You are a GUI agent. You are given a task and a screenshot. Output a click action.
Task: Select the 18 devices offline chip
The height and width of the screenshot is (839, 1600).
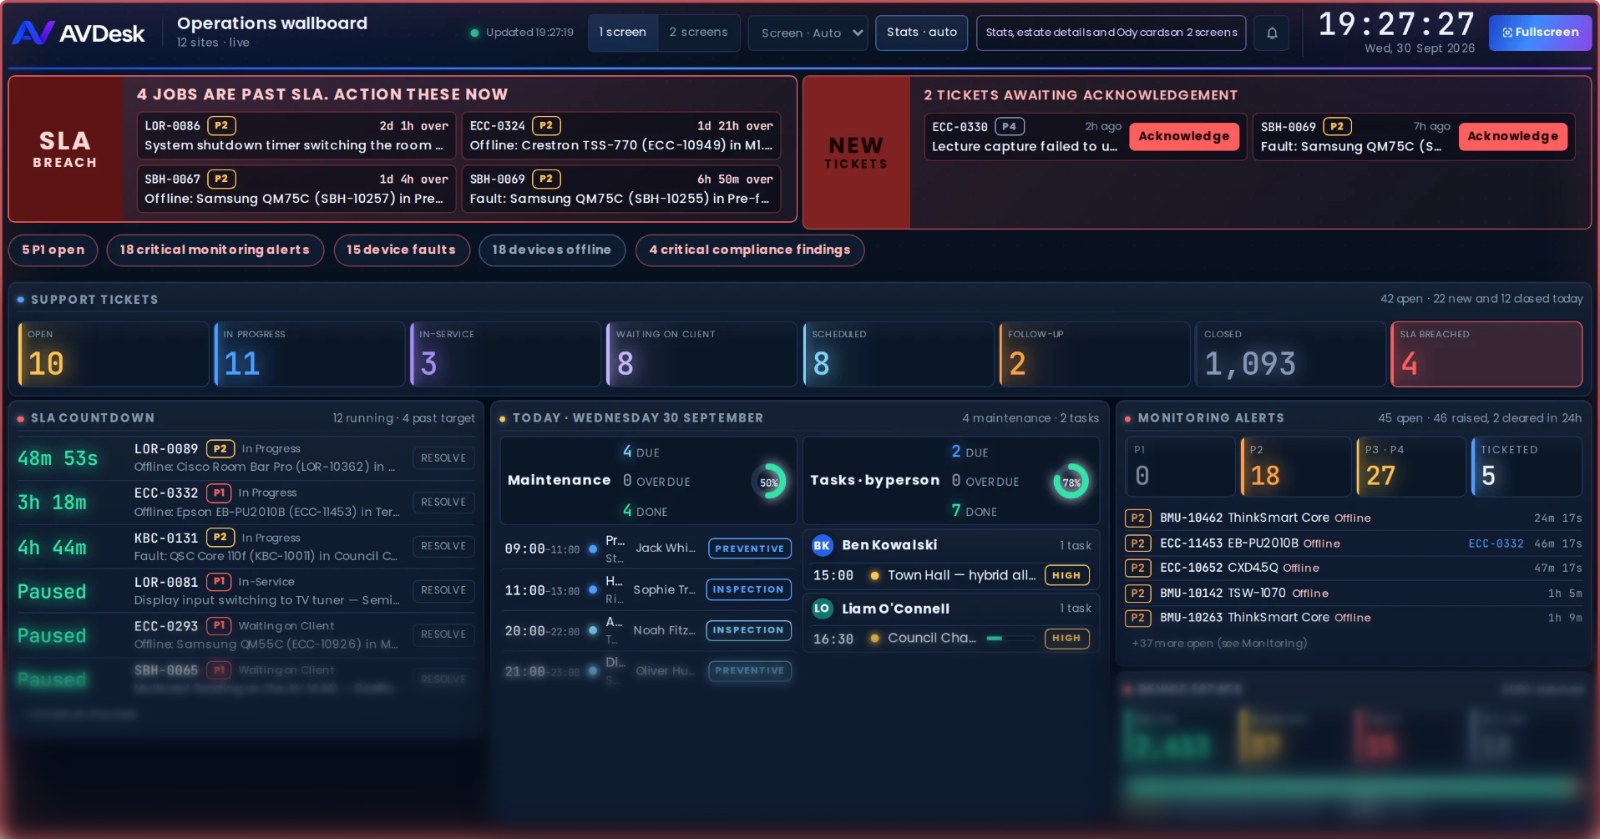pos(552,250)
